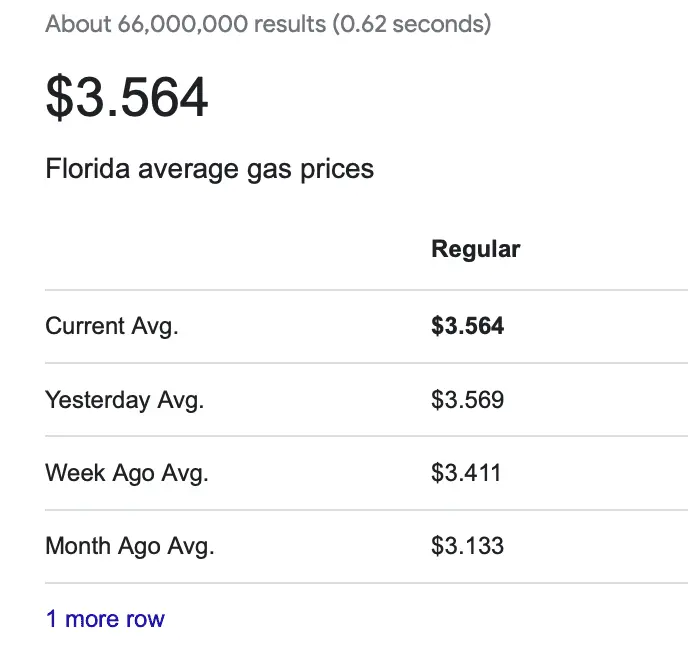Select the "Florida average gas prices" heading
Viewport: 688px width, 662px height.
(209, 169)
